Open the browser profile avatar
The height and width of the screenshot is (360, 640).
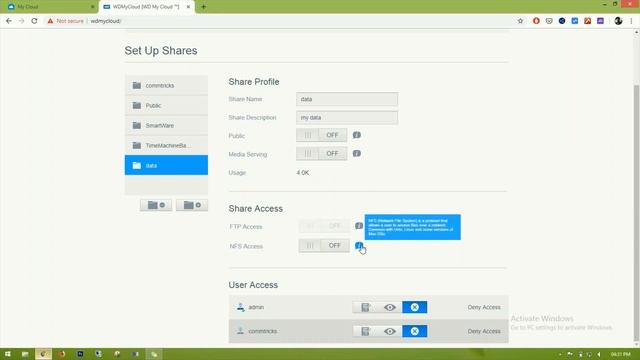coord(618,21)
